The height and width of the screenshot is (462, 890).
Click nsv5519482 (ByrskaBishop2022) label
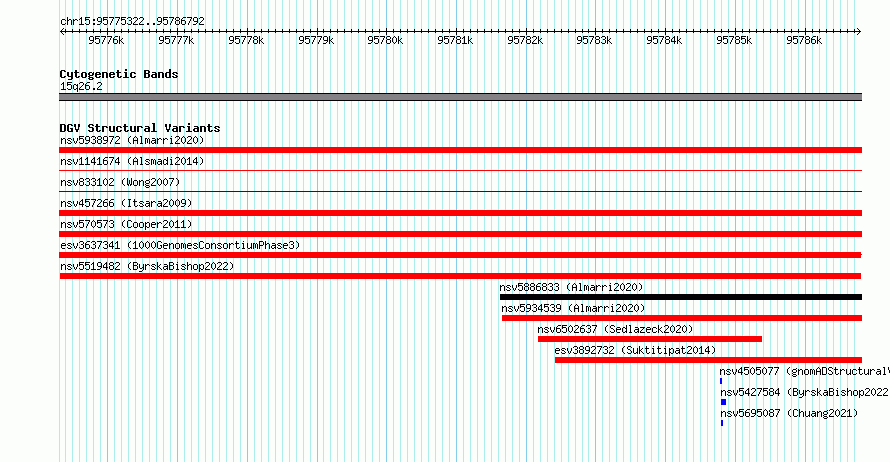147,266
